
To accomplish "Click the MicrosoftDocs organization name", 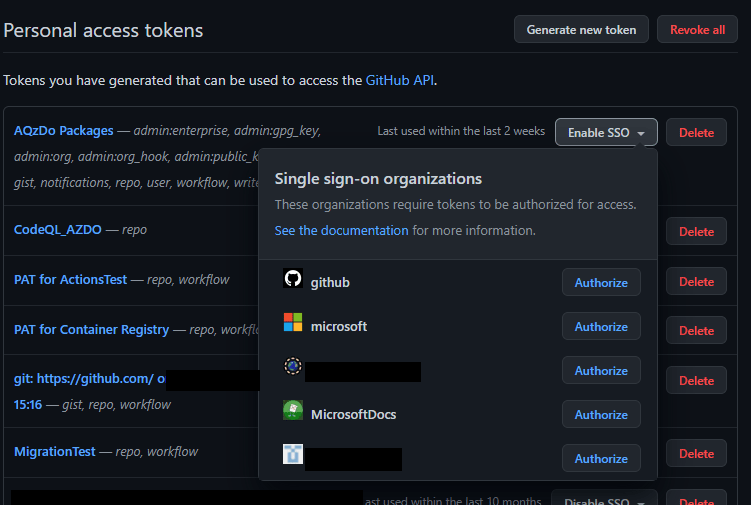I will [x=353, y=414].
